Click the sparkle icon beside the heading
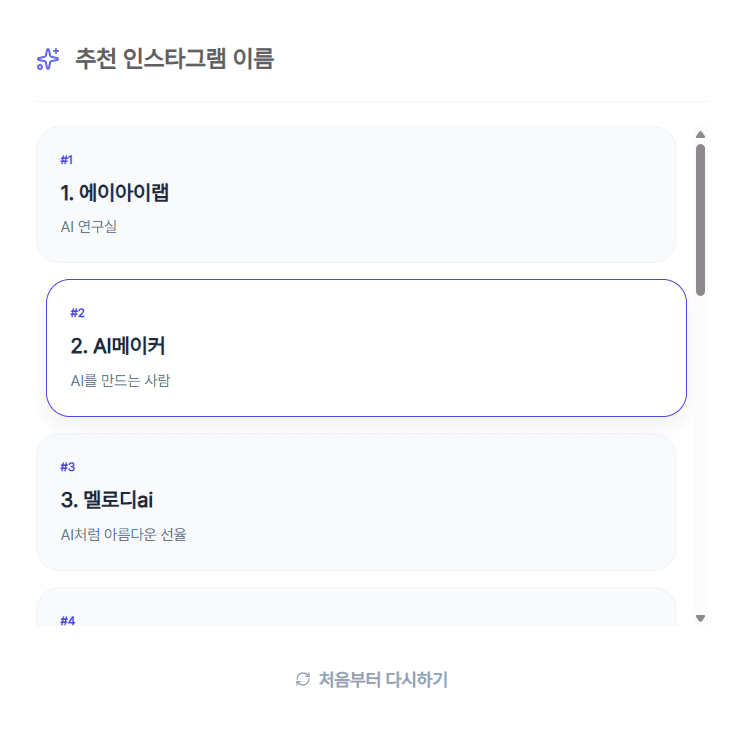This screenshot has height=740, width=740. tap(48, 60)
